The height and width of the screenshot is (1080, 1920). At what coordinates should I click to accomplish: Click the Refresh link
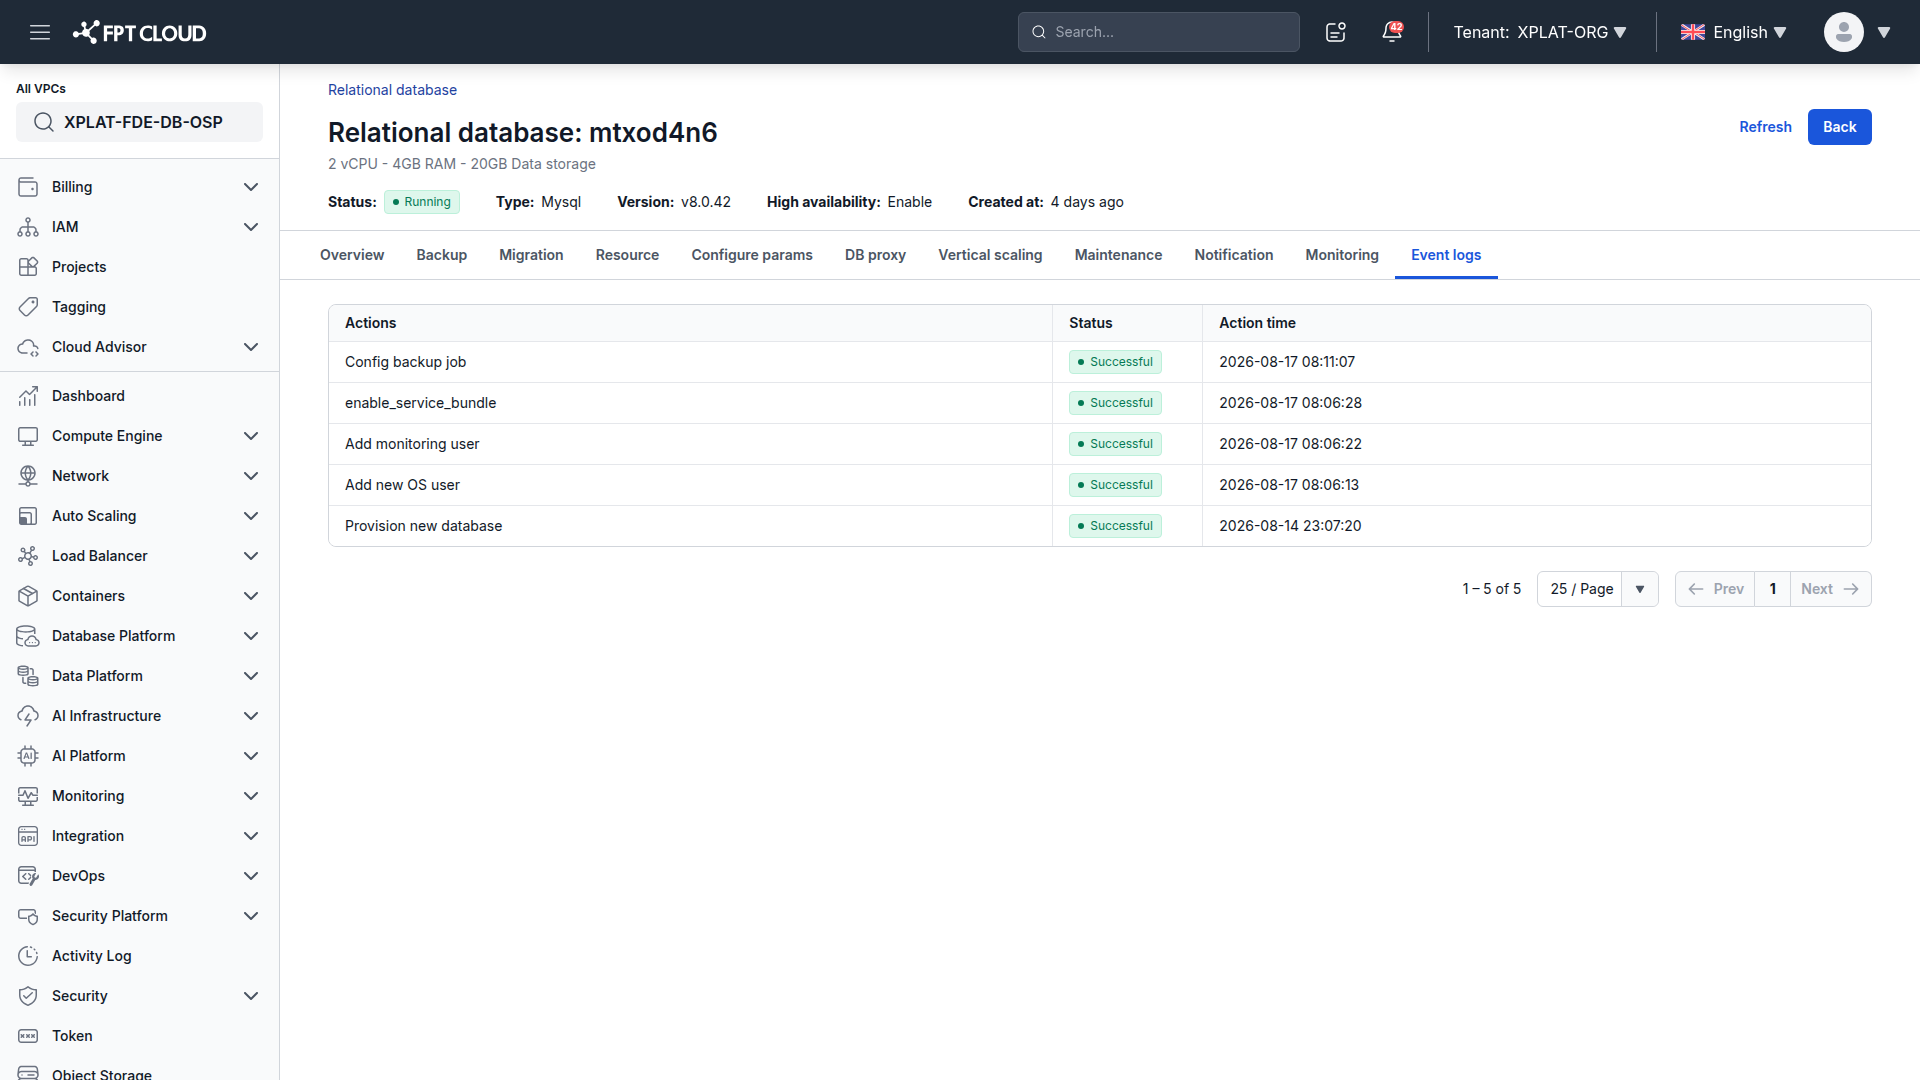pyautogui.click(x=1765, y=127)
